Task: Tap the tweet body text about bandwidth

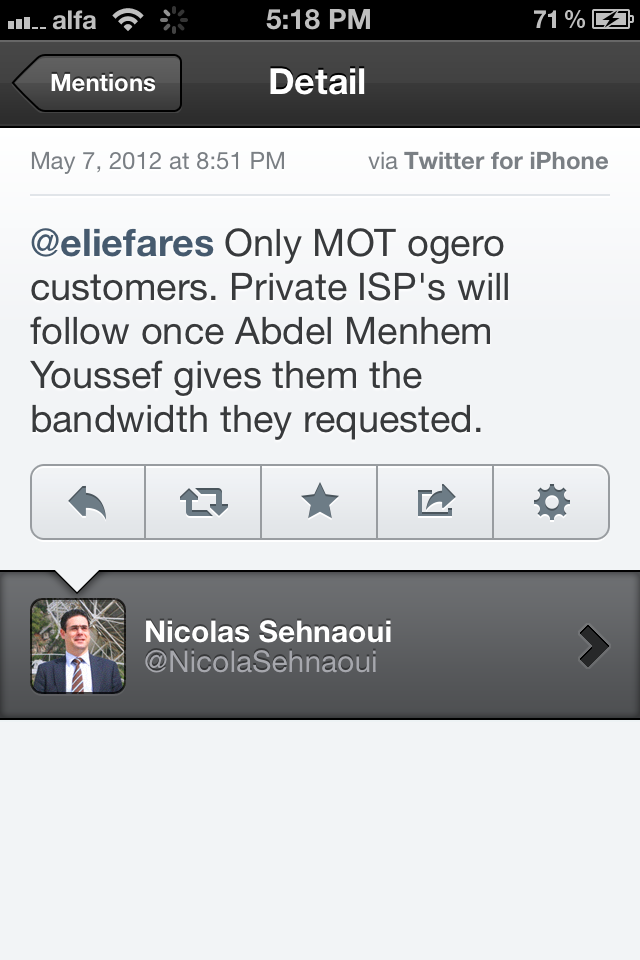Action: 270,332
